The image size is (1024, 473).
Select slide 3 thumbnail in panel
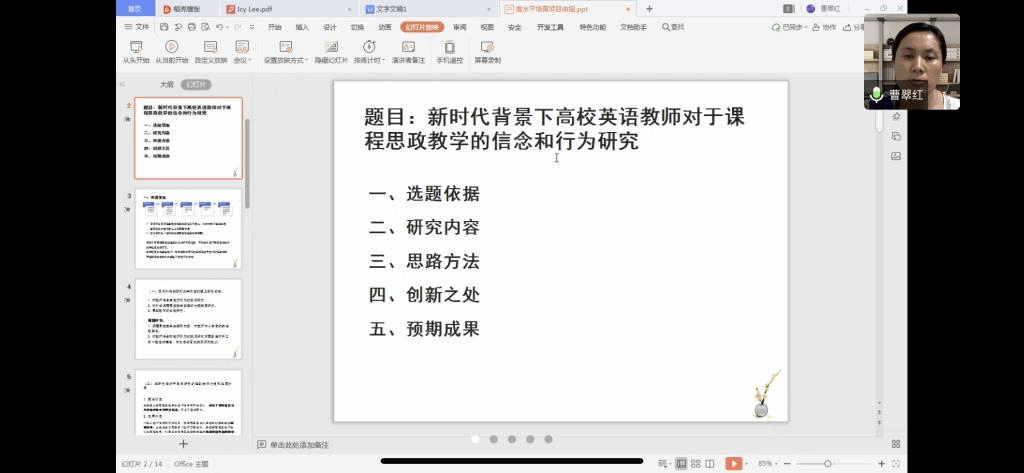coord(188,229)
